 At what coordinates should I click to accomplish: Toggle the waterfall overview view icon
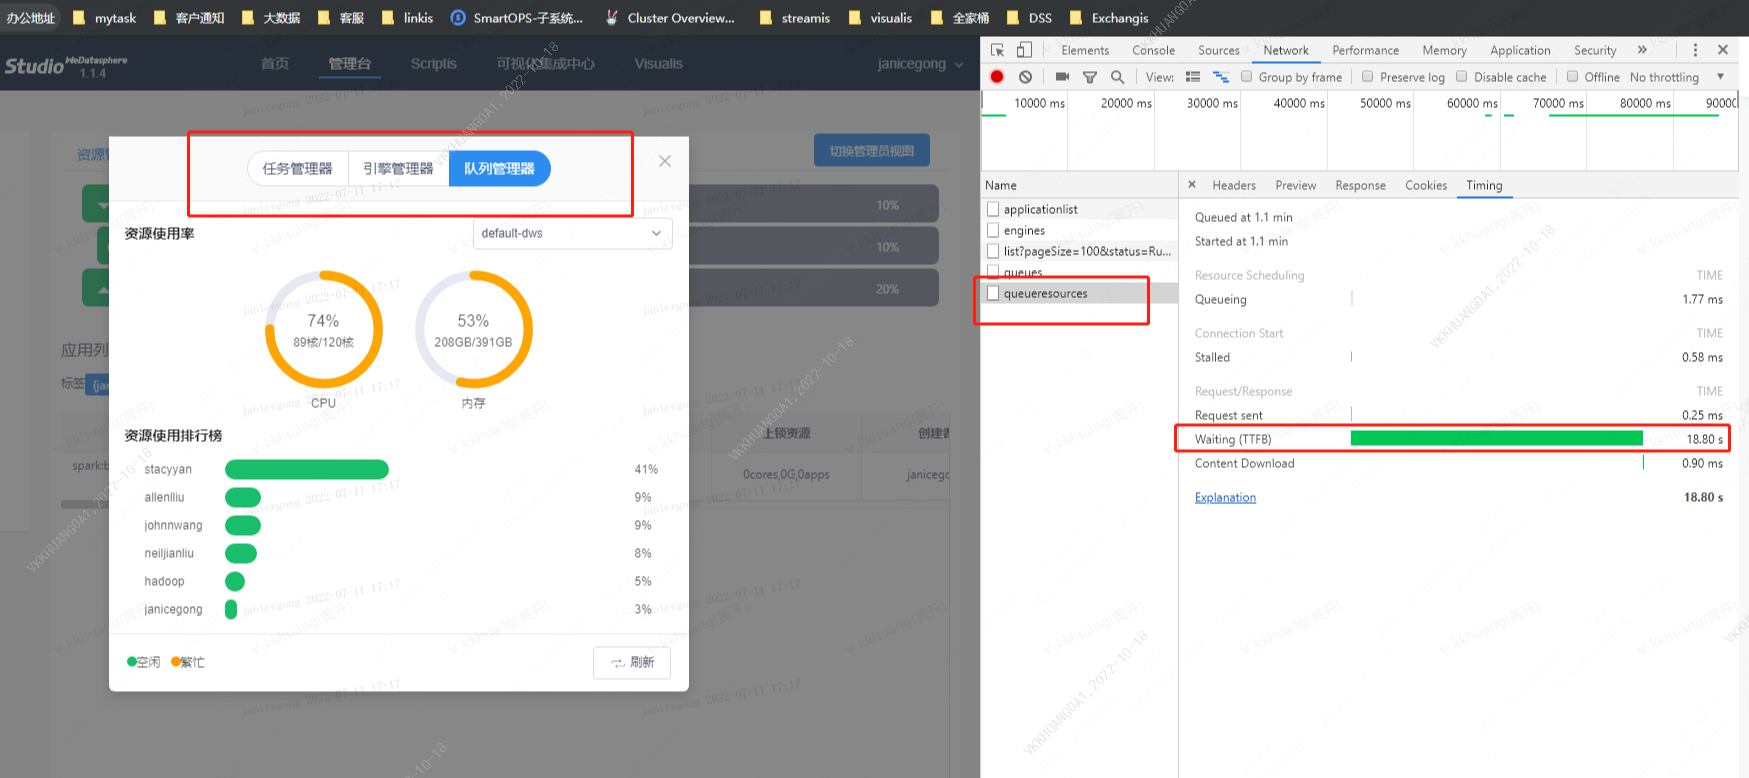click(1220, 76)
